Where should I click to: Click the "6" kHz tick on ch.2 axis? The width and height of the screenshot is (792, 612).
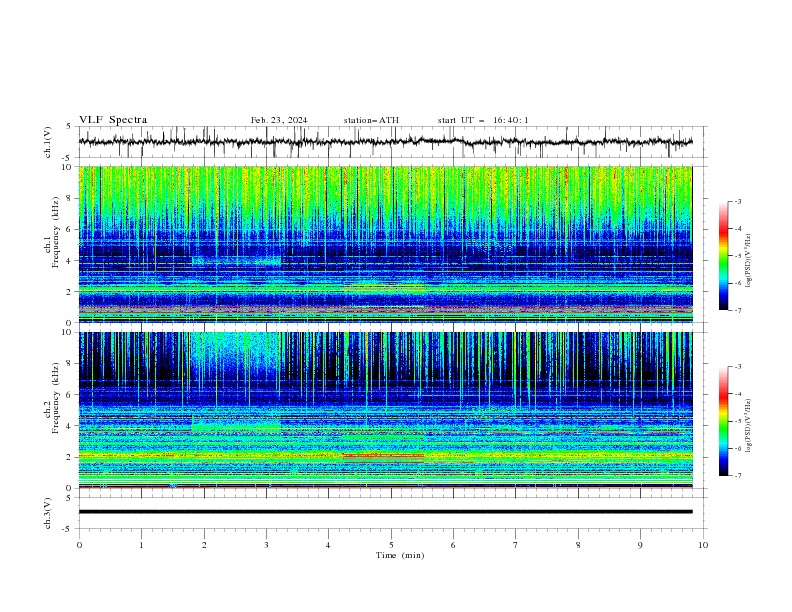(71, 395)
